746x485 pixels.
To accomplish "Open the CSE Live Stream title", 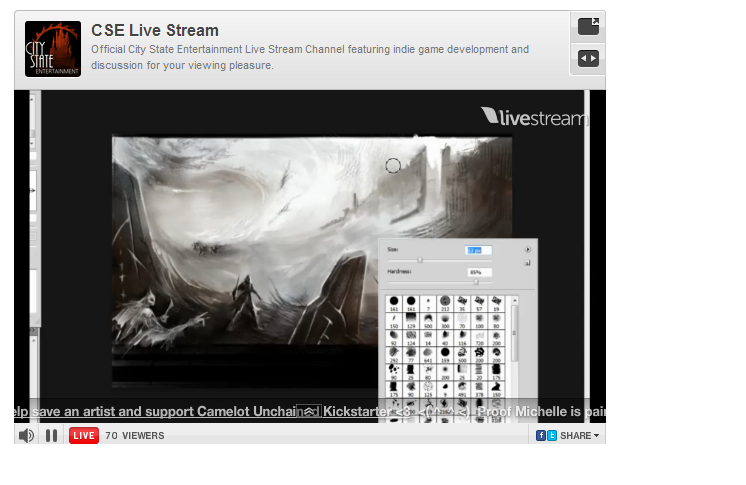I will click(x=155, y=30).
